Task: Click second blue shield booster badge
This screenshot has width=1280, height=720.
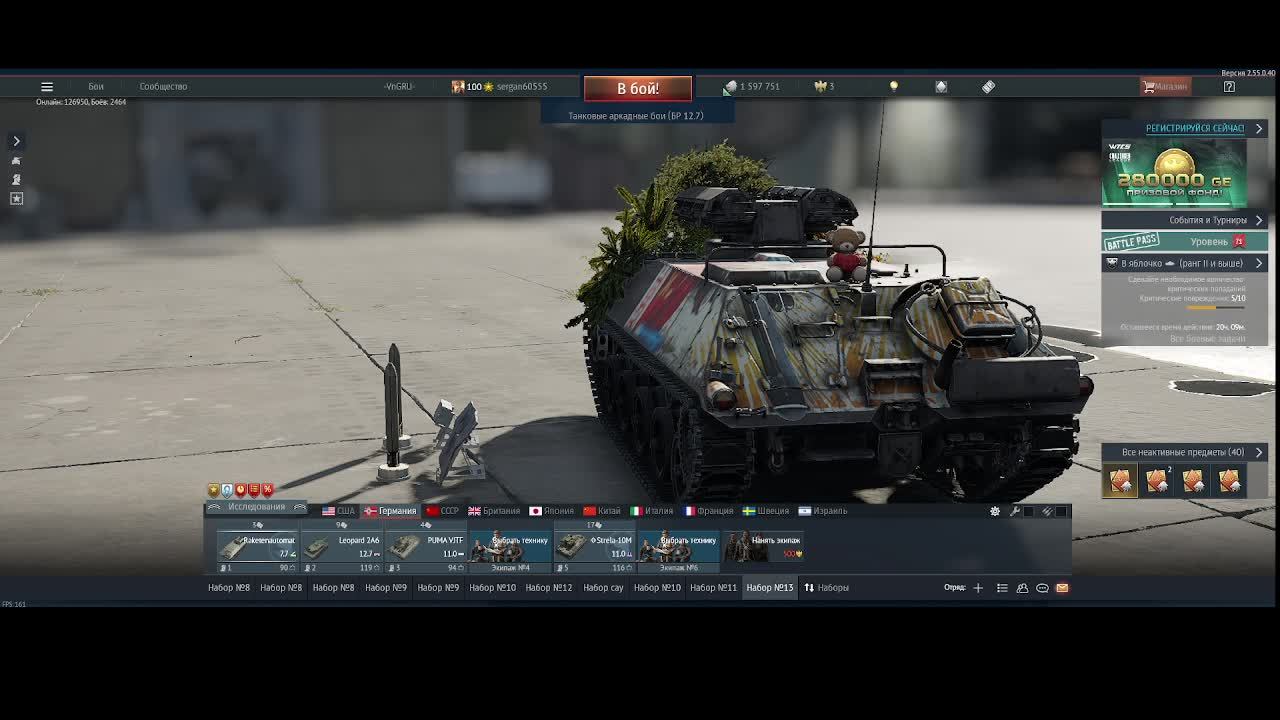Action: tap(227, 490)
